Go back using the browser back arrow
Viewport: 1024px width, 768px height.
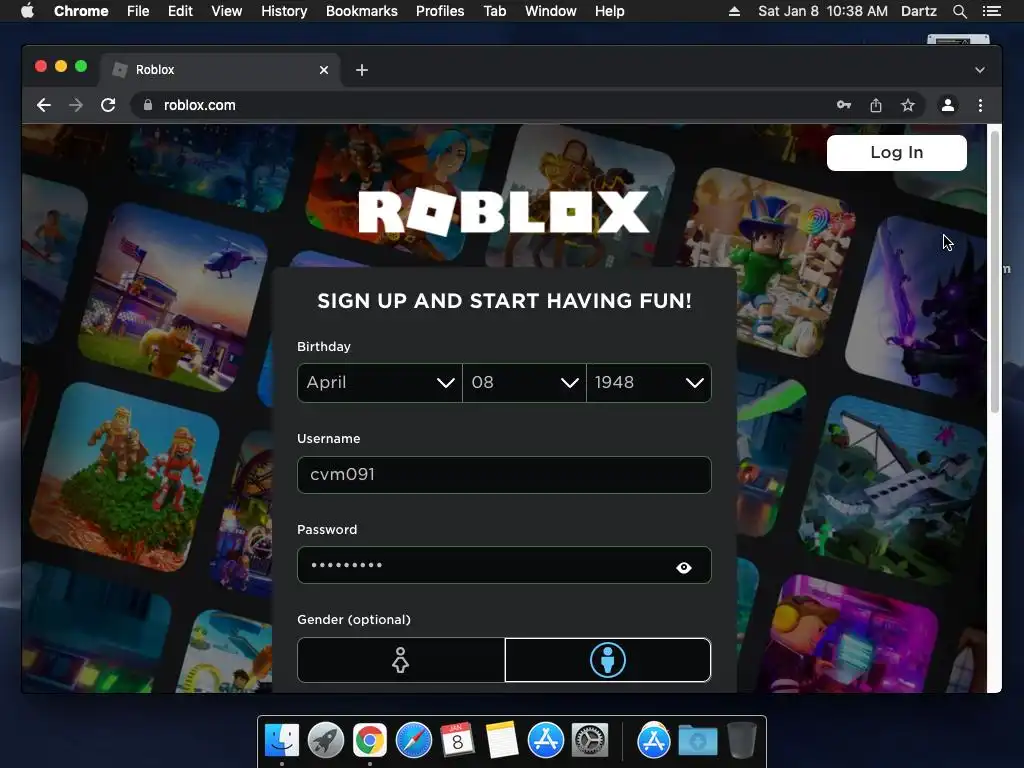click(44, 105)
